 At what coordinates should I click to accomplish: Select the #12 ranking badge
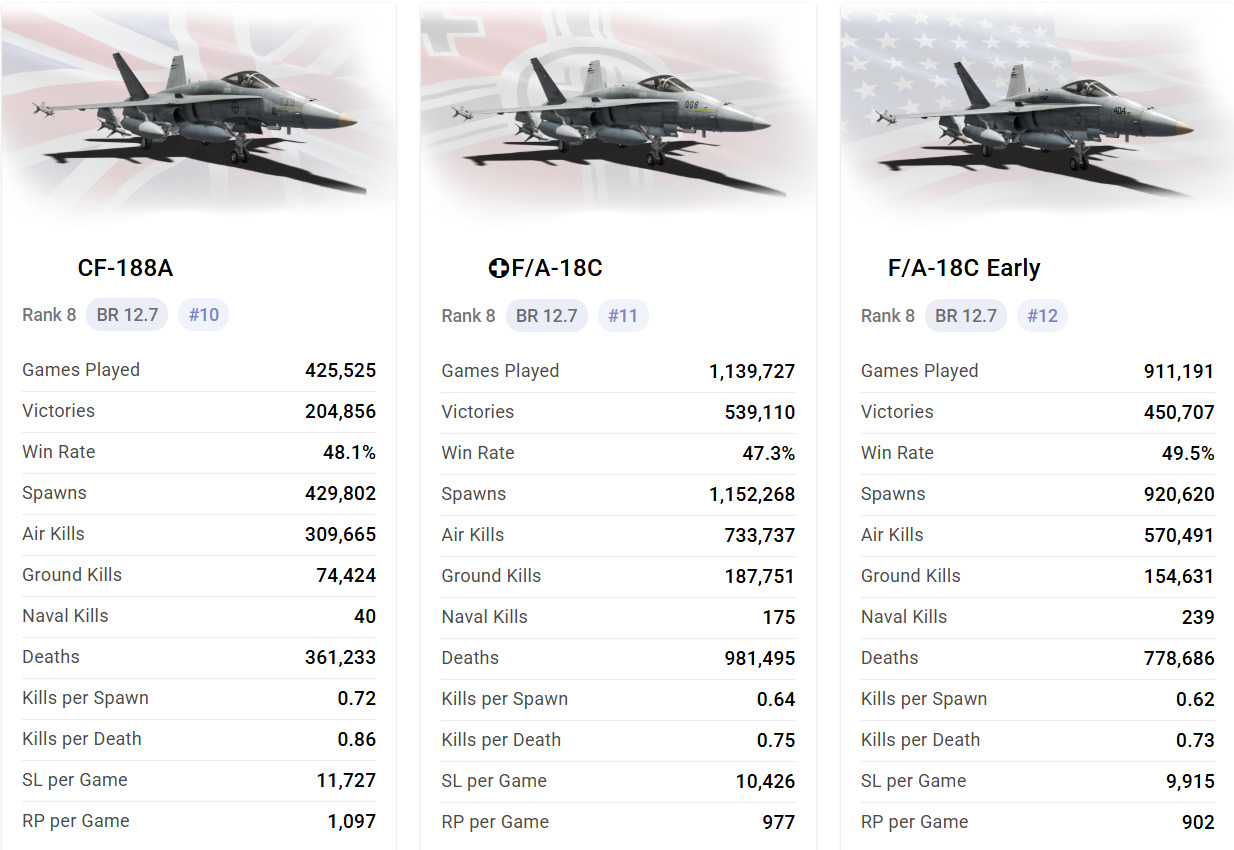1042,316
